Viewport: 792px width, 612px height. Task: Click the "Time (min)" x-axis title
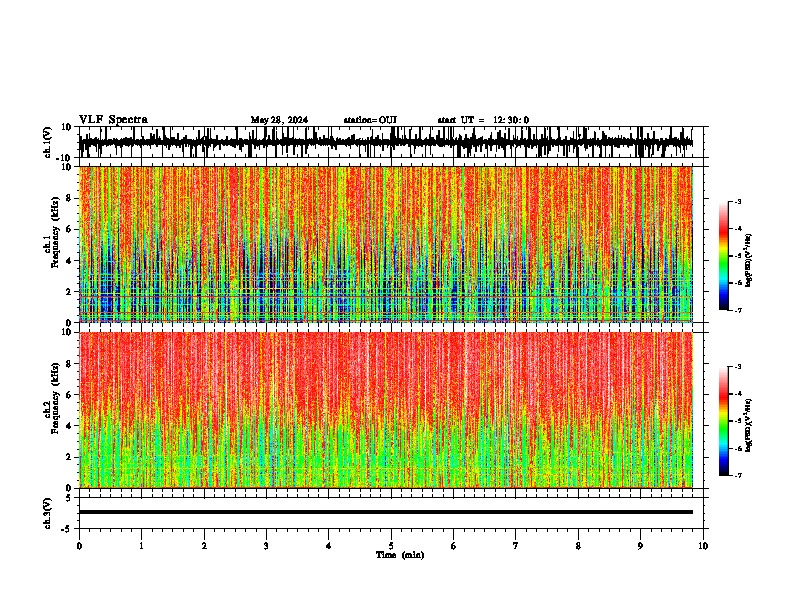(400, 555)
